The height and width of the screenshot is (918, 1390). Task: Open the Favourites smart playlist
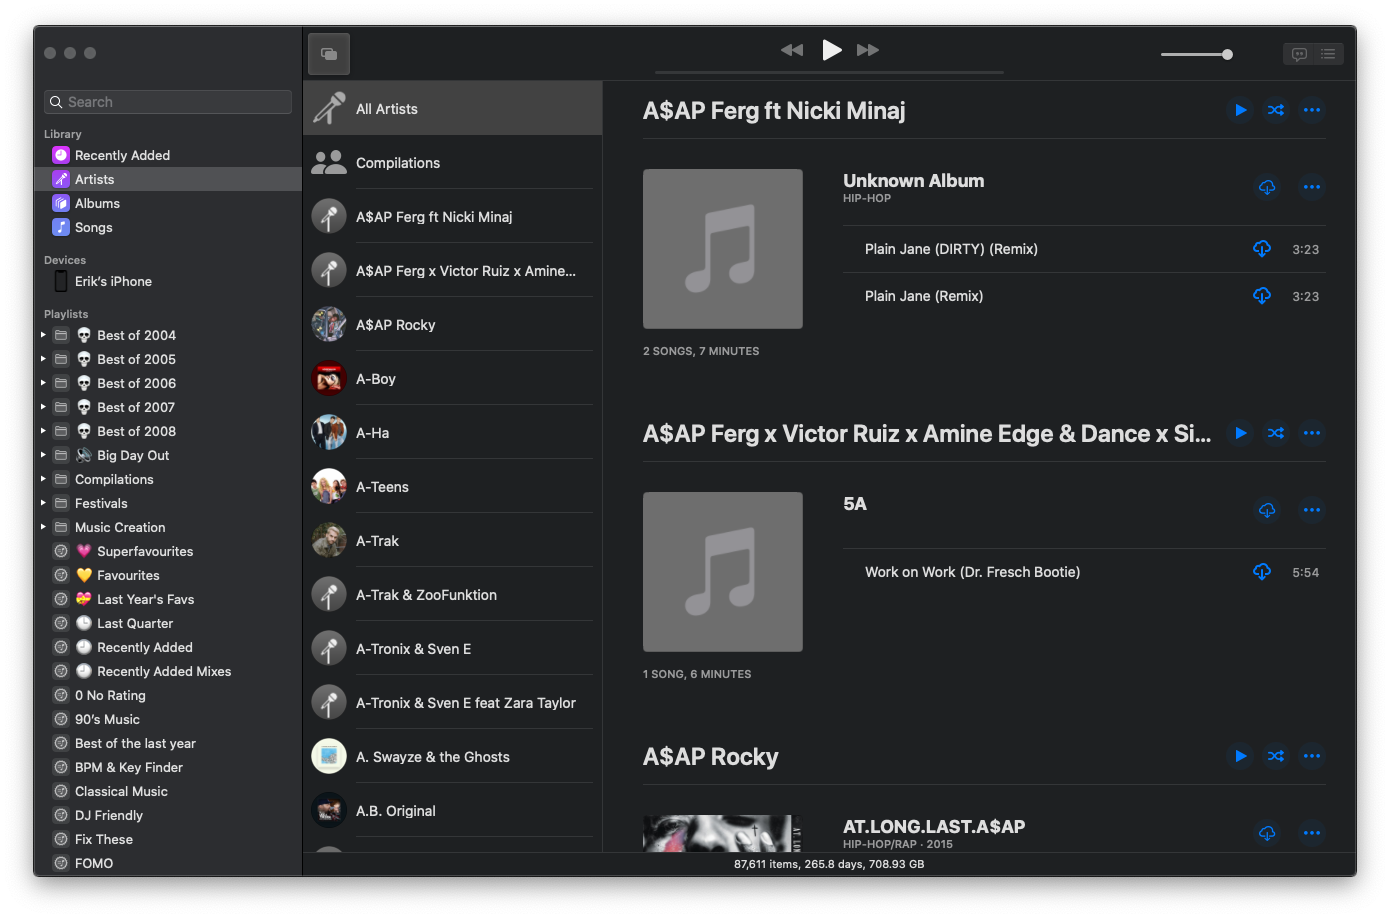click(x=168, y=575)
